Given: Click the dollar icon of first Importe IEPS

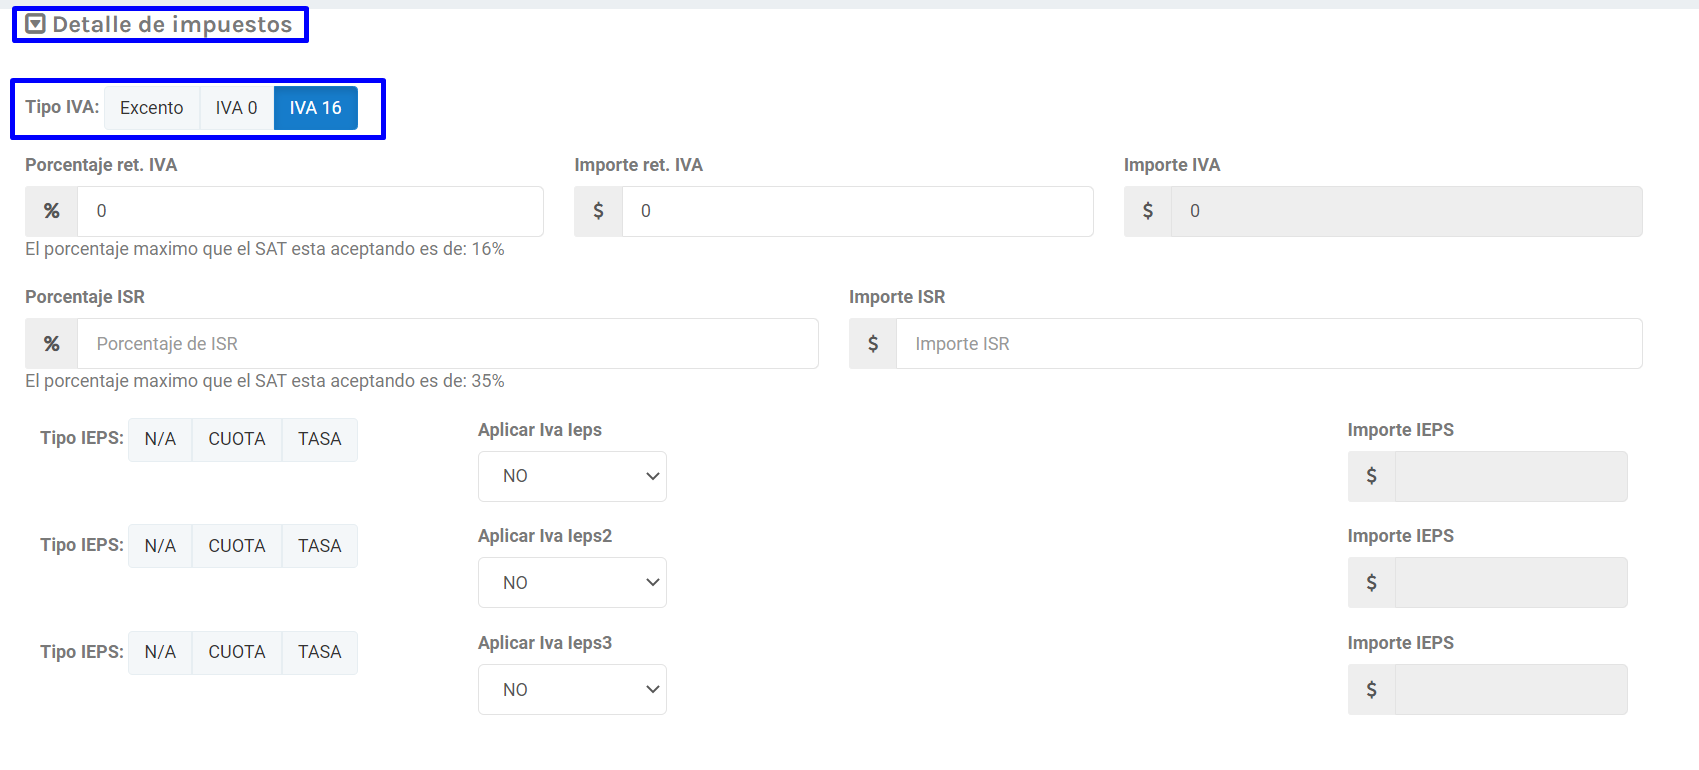Looking at the screenshot, I should pos(1371,476).
